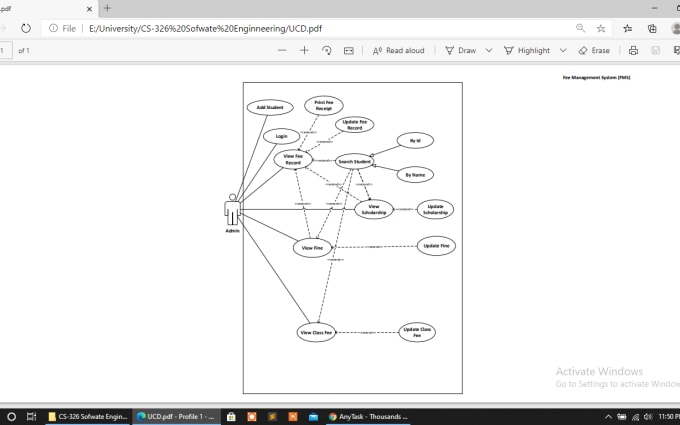Start Read aloud
This screenshot has width=680, height=425.
coord(398,51)
